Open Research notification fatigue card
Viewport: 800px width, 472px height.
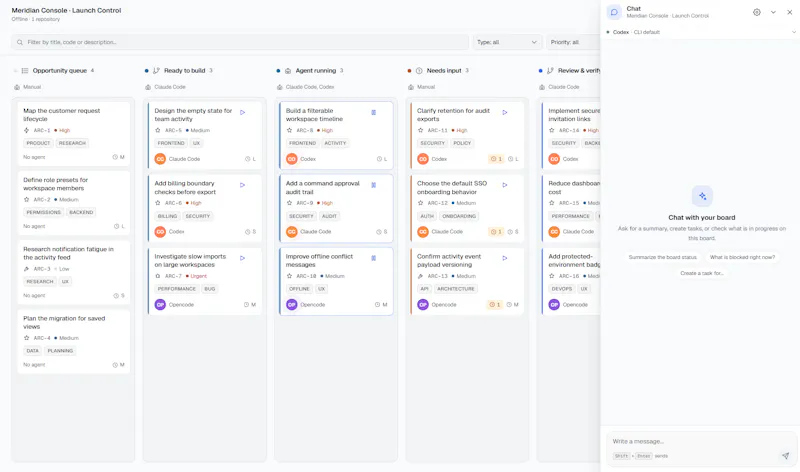point(73,272)
